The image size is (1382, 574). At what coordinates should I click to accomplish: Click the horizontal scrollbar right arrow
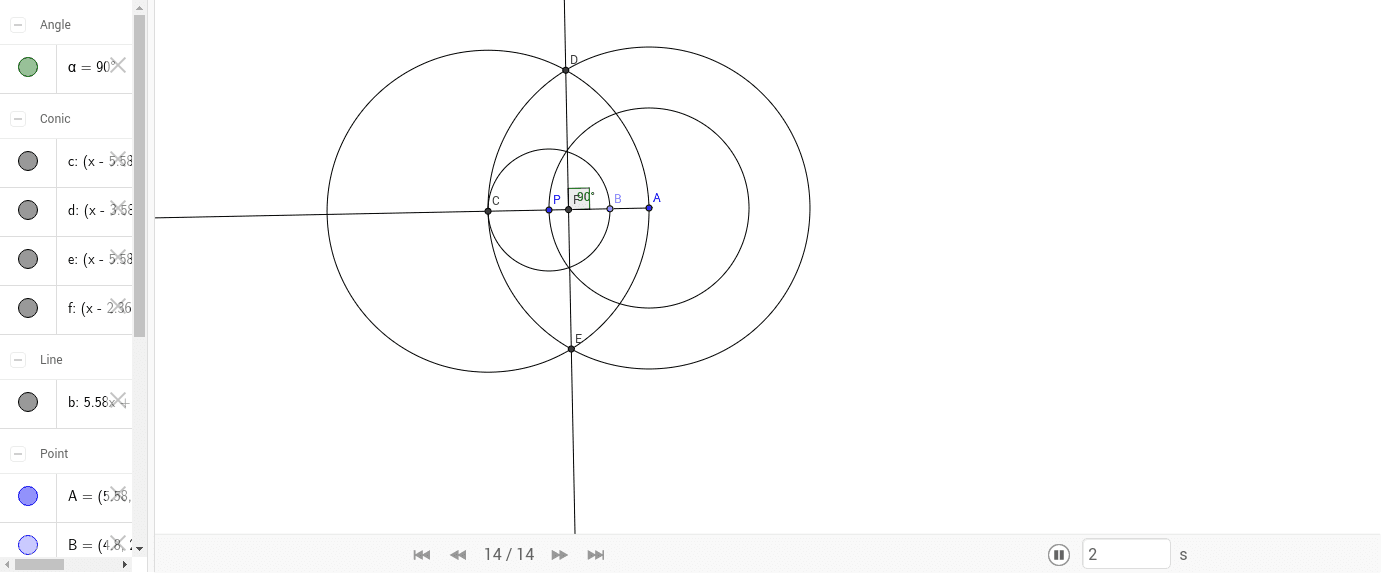[125, 564]
